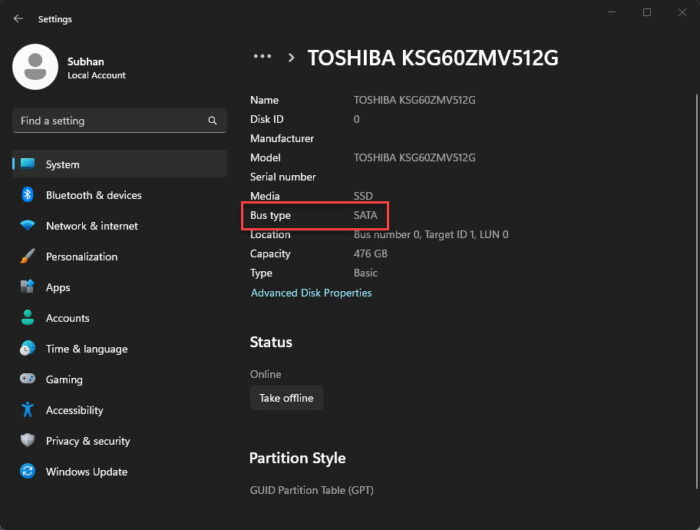
Task: Click the Gaming controller icon
Action: click(28, 379)
